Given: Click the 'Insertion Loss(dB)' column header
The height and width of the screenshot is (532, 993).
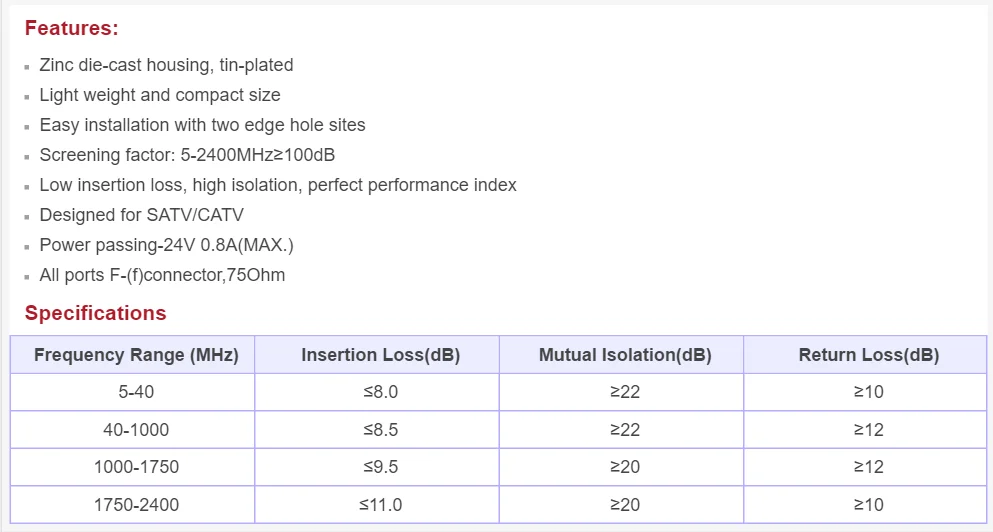Looking at the screenshot, I should (x=381, y=355).
